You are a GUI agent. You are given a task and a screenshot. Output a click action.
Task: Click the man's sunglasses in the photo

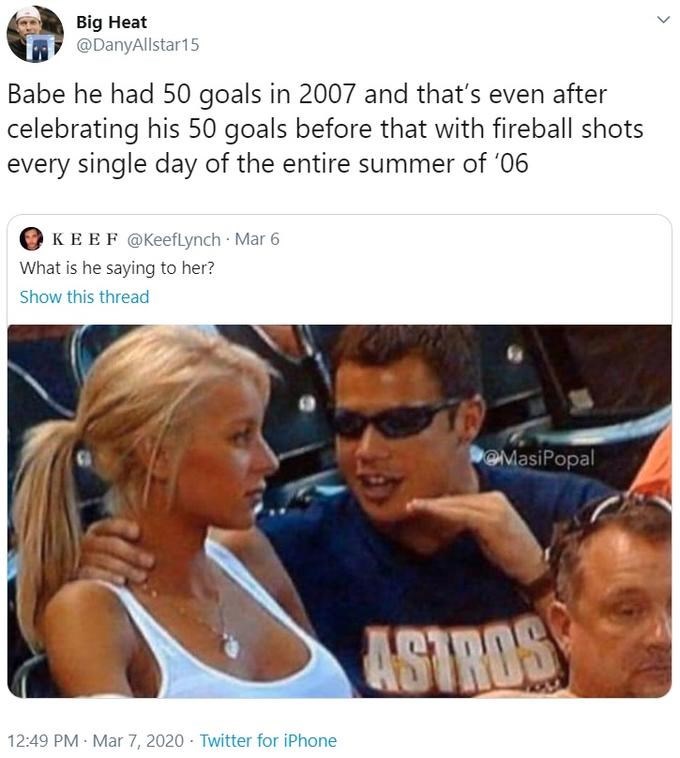(396, 419)
